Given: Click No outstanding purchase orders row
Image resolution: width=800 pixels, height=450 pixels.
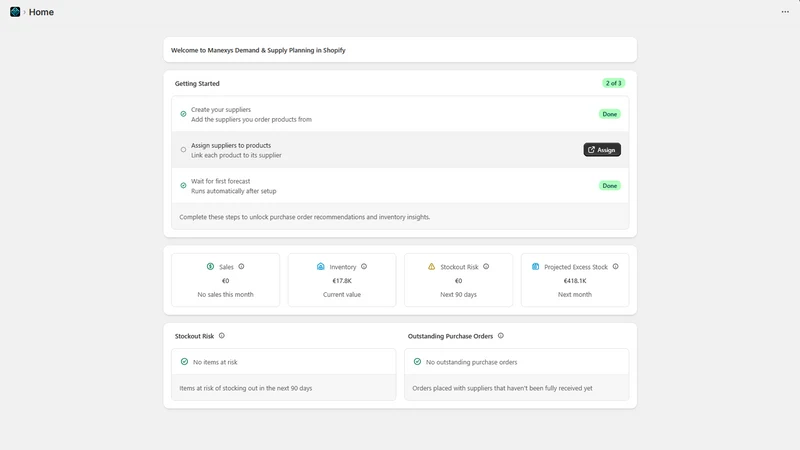Looking at the screenshot, I should click(x=516, y=362).
